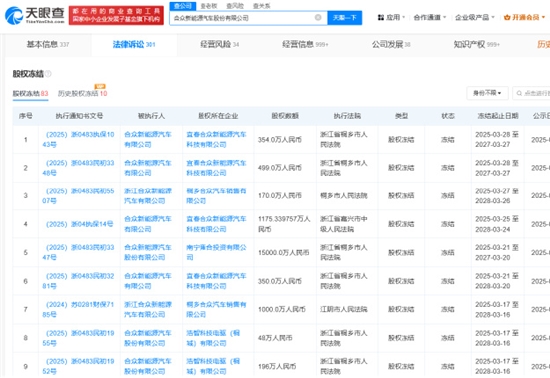This screenshot has width=550, height=378.
Task: Expand the 企业级产品 dropdown menu
Action: 475,17
